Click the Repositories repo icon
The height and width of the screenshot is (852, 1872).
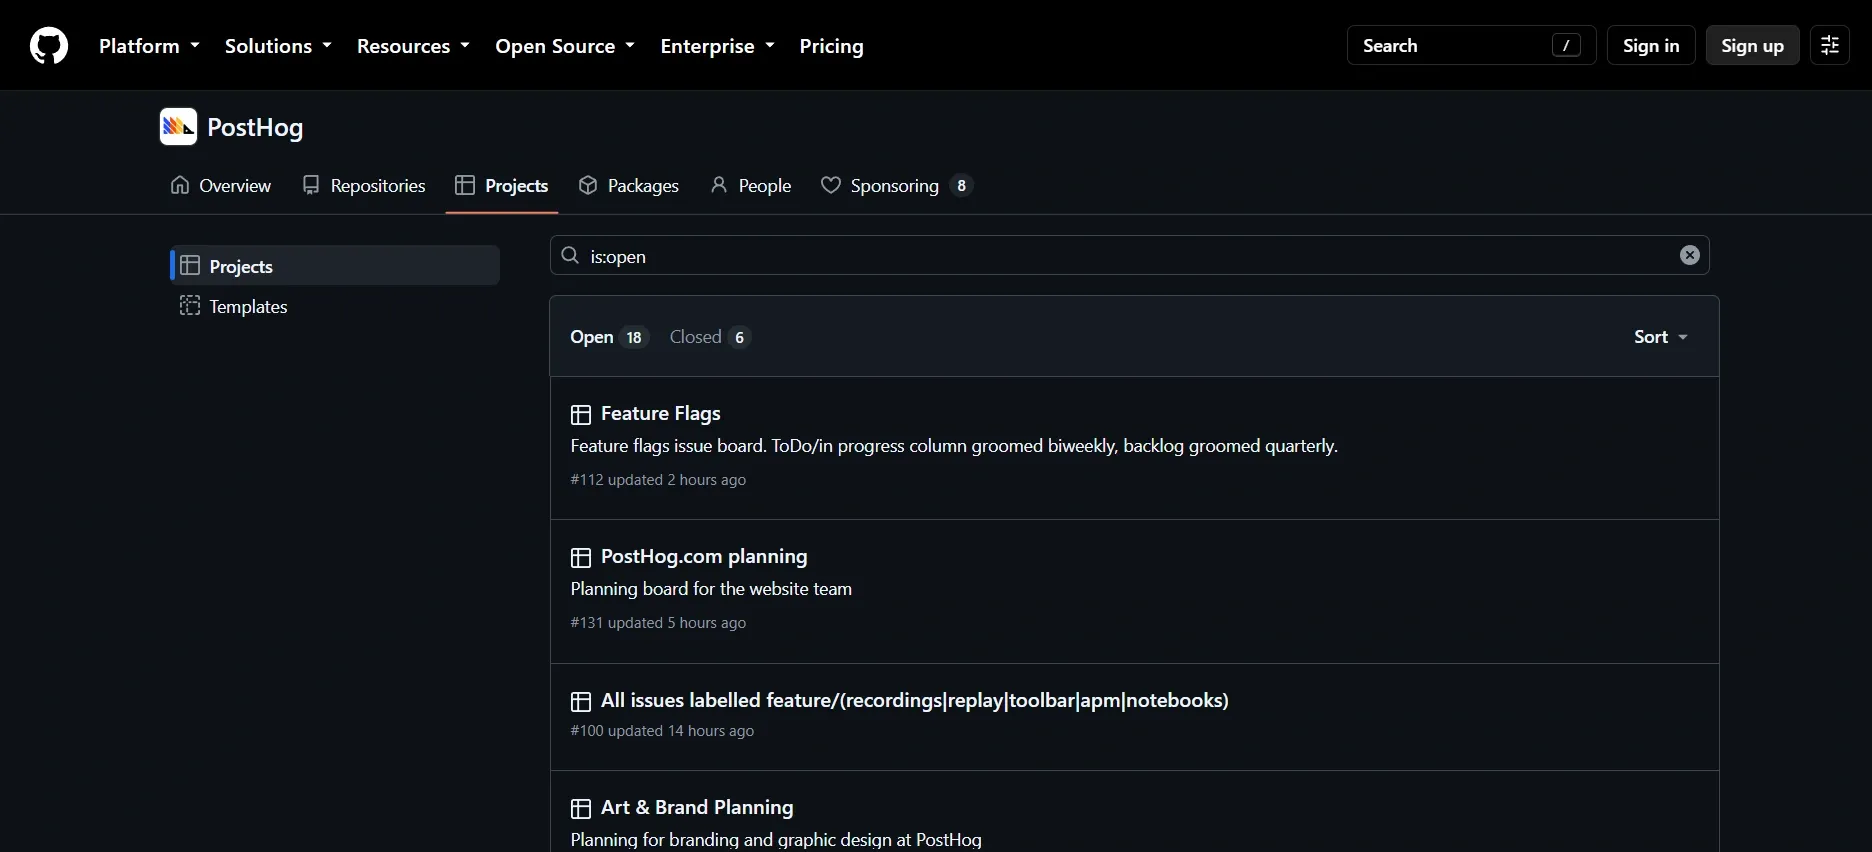pos(311,185)
